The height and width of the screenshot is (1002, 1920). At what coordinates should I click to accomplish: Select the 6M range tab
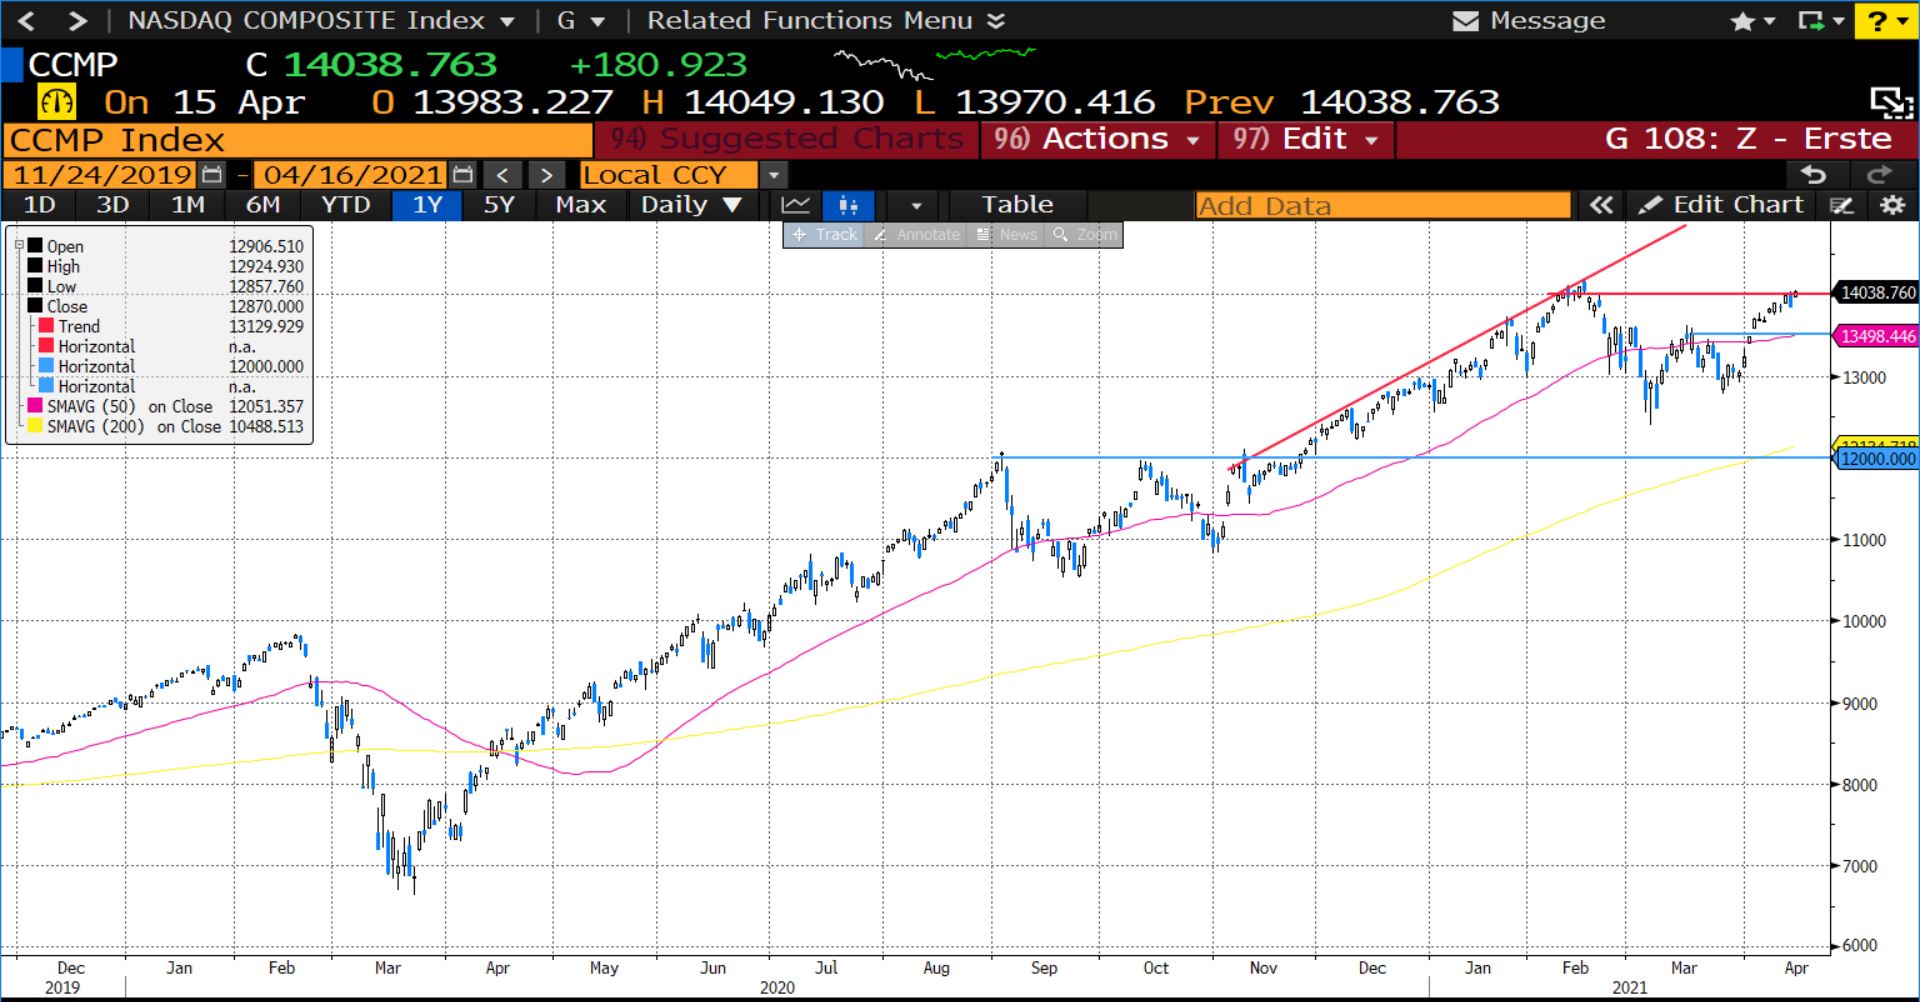tap(263, 205)
